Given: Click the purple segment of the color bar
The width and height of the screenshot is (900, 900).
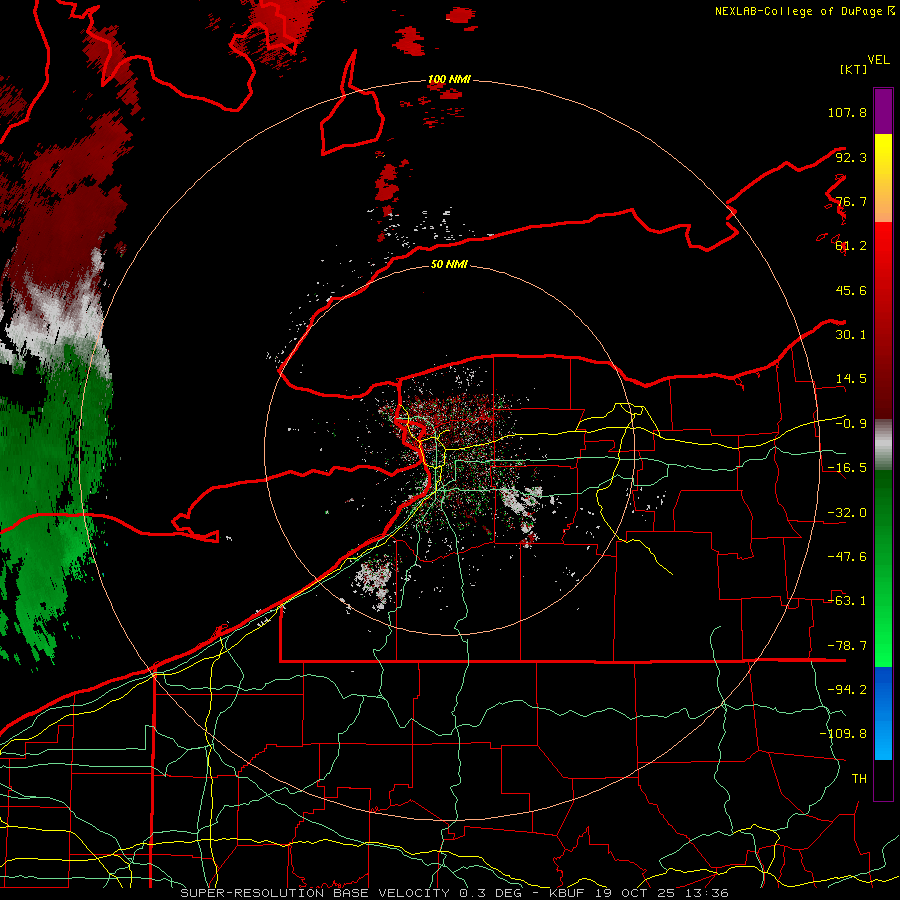Looking at the screenshot, I should [x=883, y=111].
